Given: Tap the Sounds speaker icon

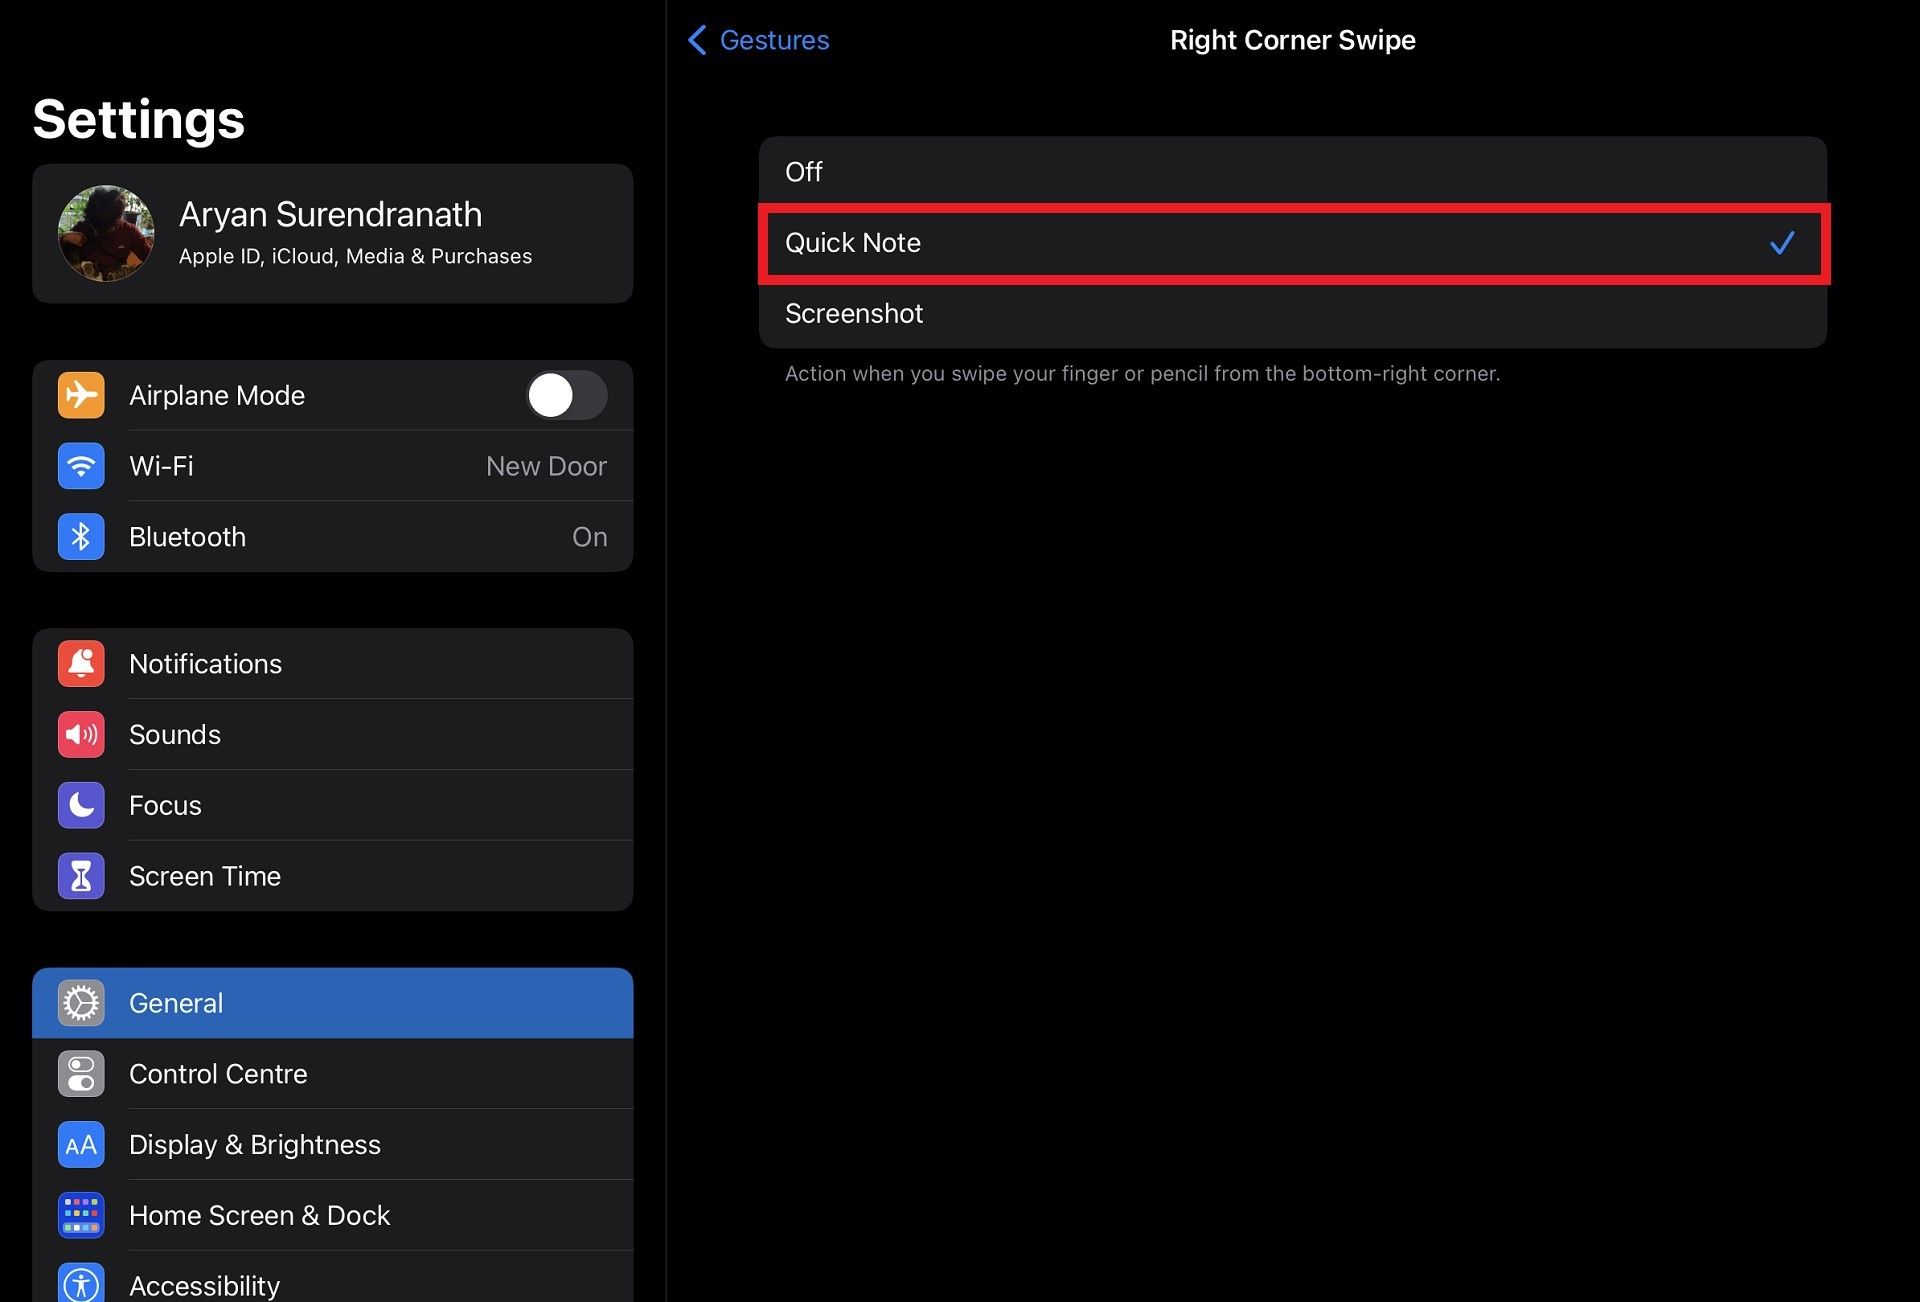Looking at the screenshot, I should [81, 735].
